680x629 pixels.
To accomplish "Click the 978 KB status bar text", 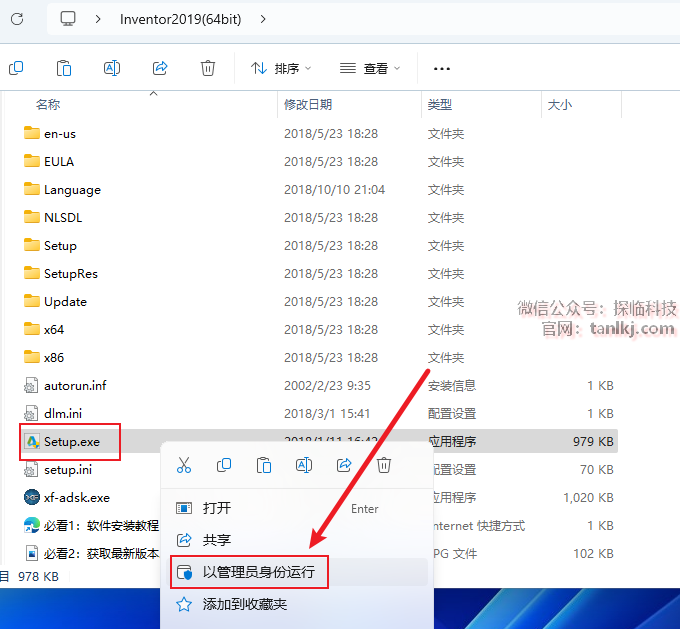I will click(x=38, y=577).
